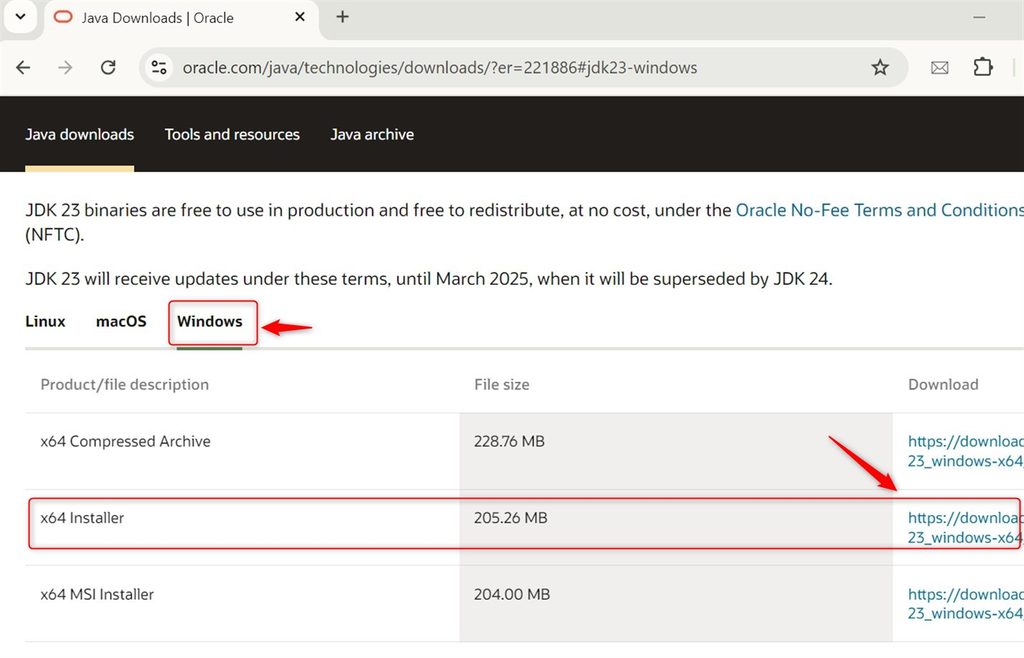The height and width of the screenshot is (658, 1024).
Task: Click the 'x64 Compressed Archive' description text
Action: [x=125, y=441]
